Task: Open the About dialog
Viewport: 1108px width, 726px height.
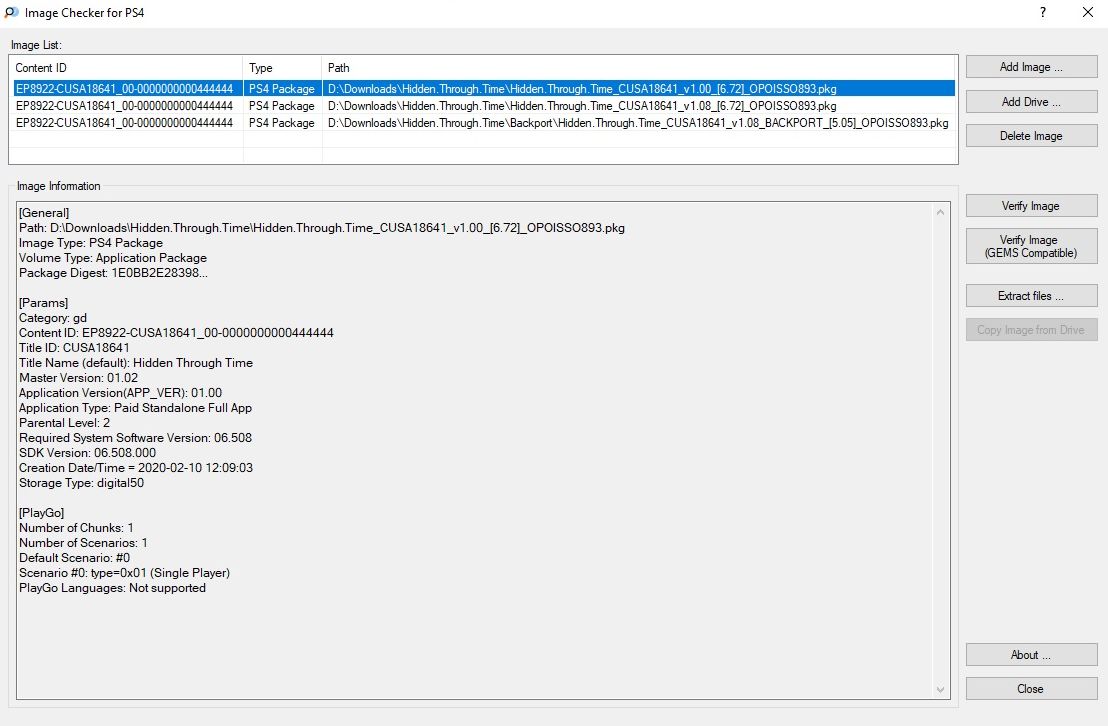Action: click(1031, 655)
